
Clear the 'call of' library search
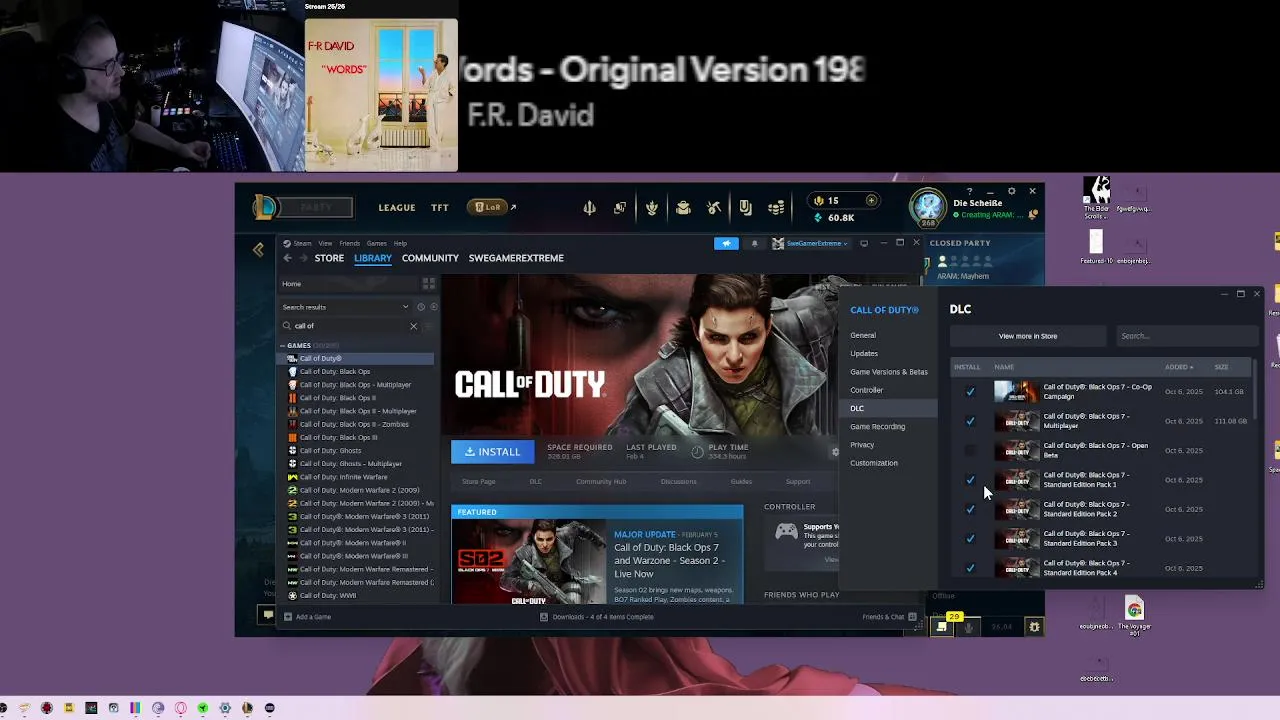[413, 326]
